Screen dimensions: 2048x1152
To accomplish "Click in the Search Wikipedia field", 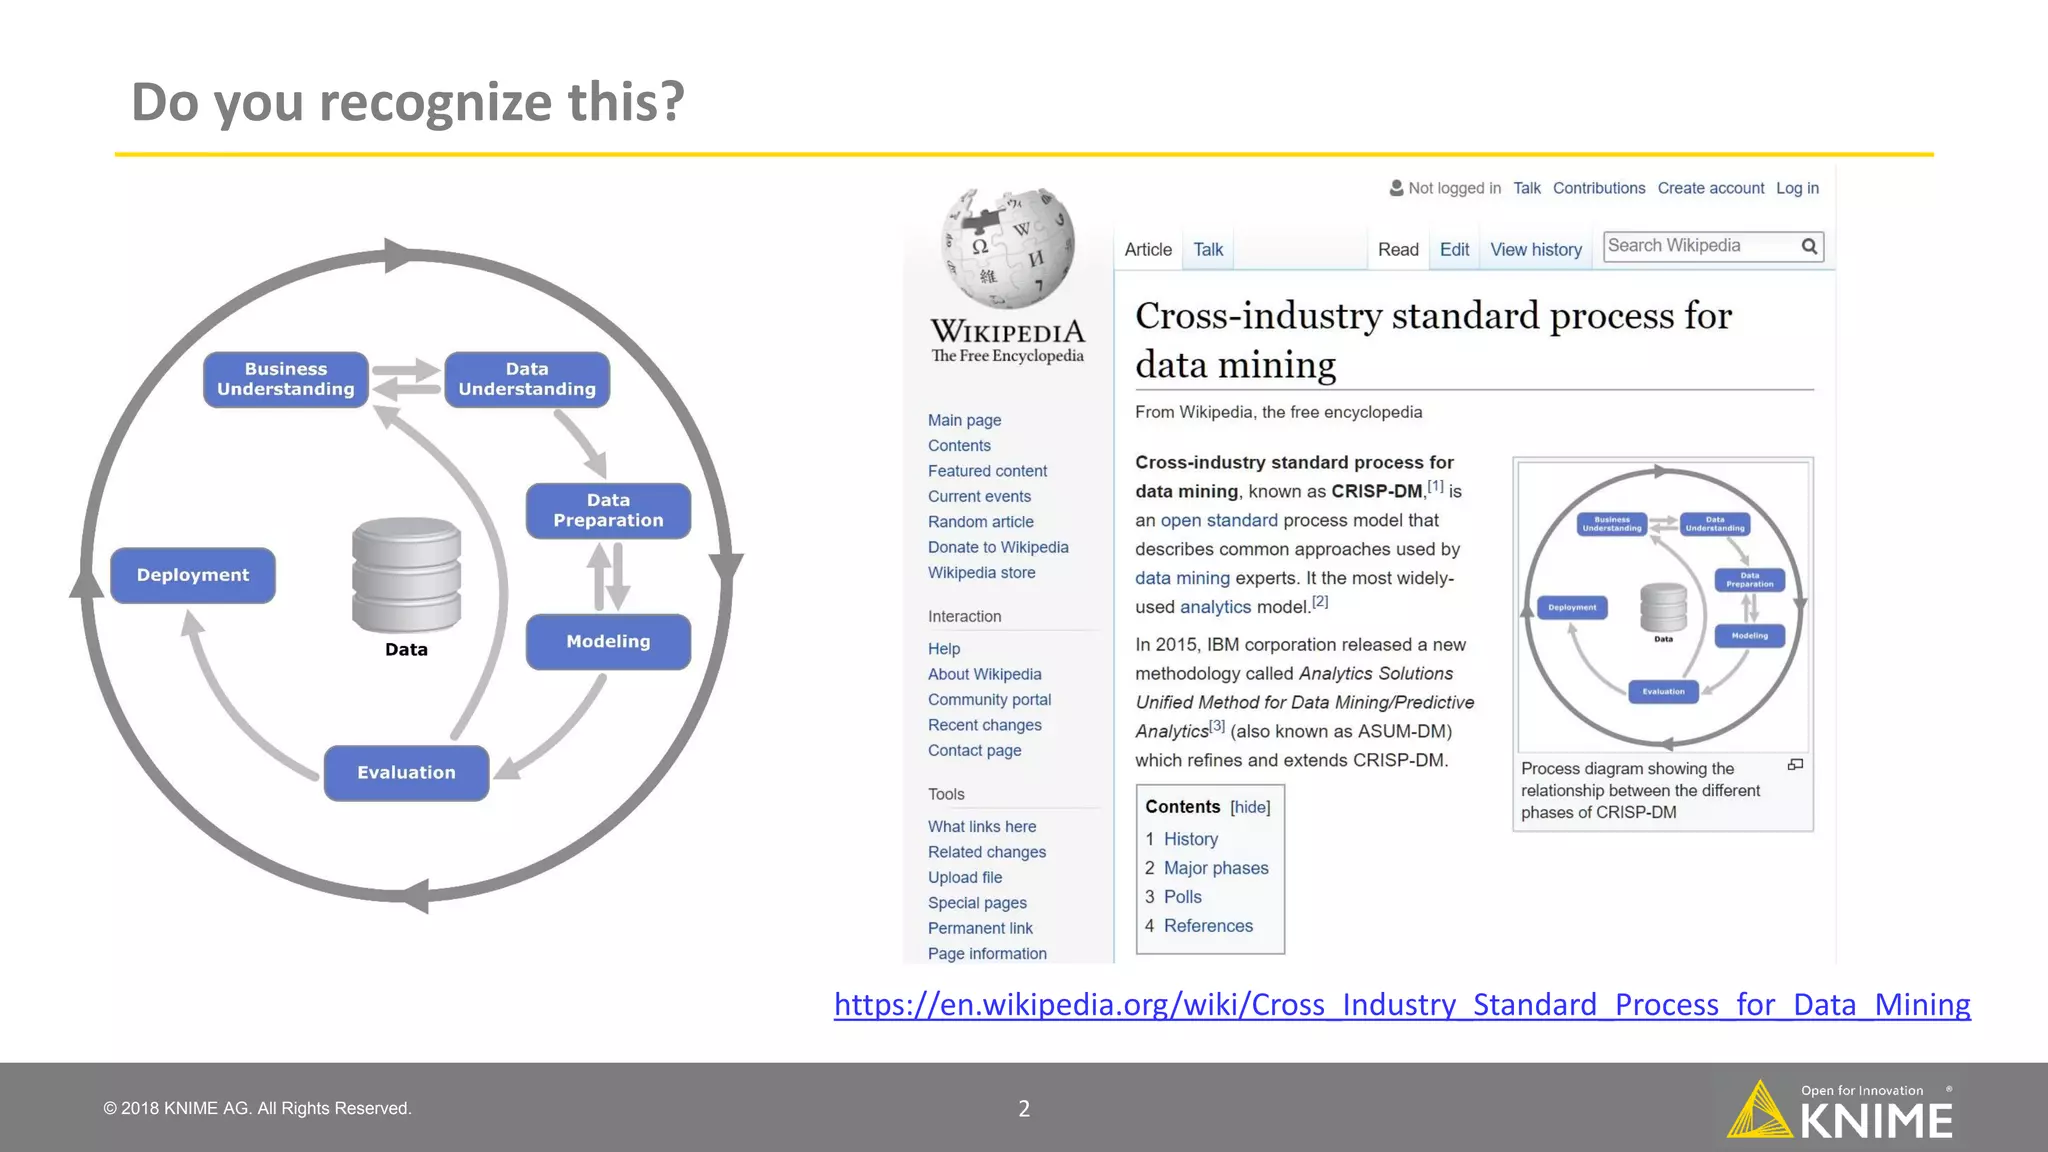I will click(x=1700, y=246).
